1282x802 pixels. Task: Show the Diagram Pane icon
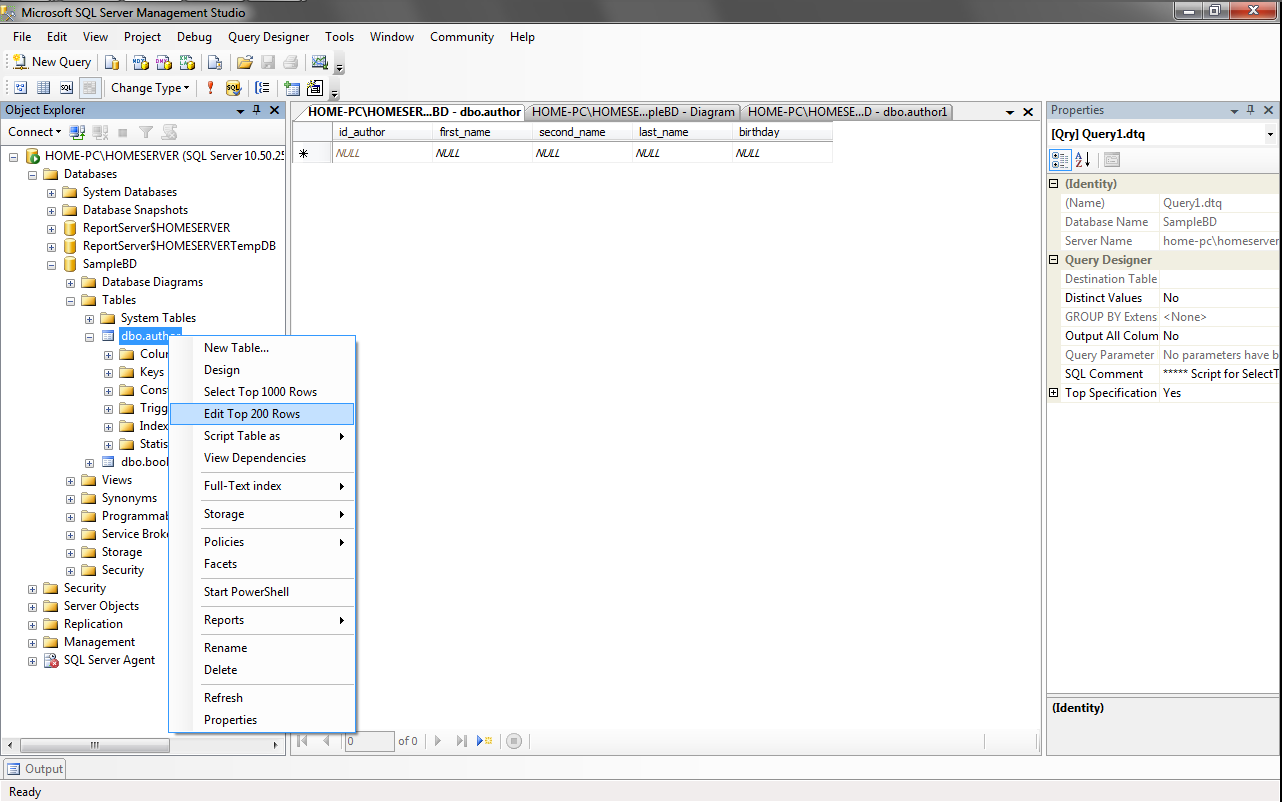pyautogui.click(x=20, y=88)
